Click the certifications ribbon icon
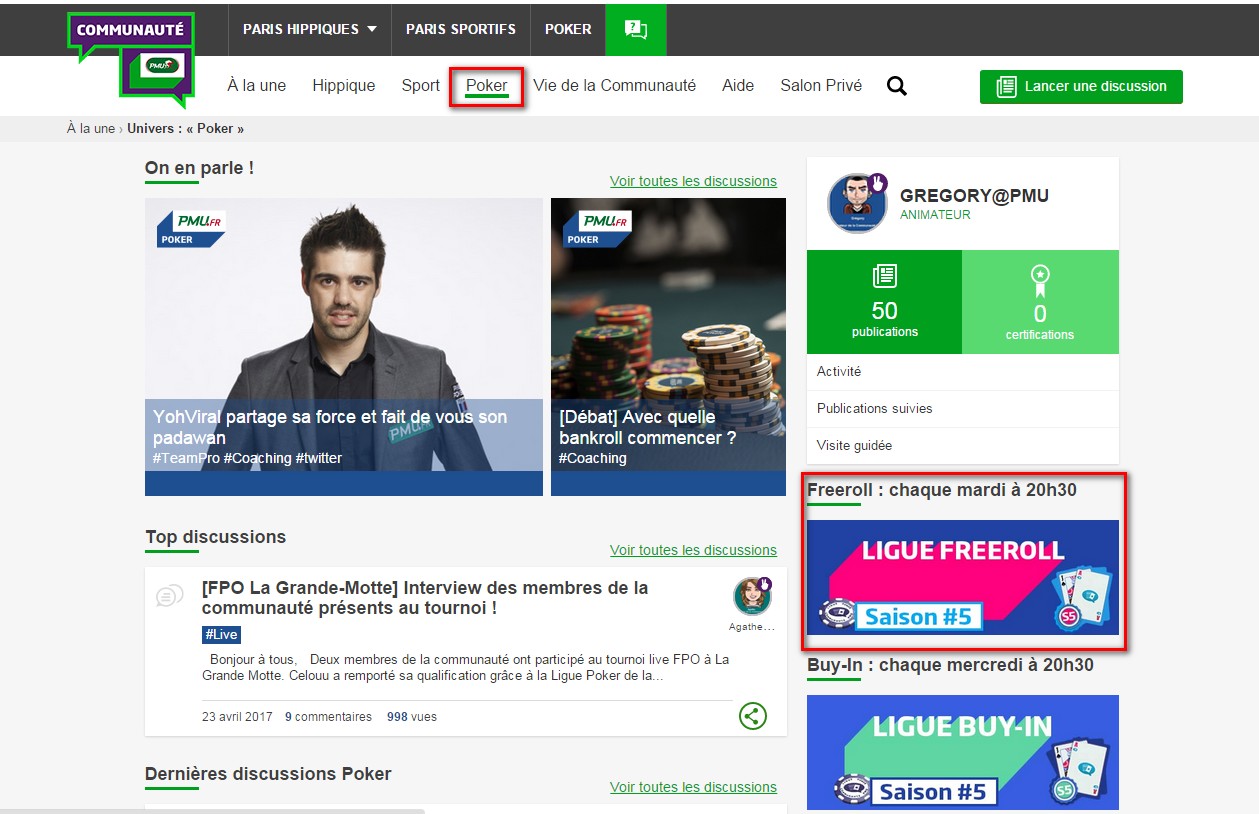 click(x=1040, y=281)
